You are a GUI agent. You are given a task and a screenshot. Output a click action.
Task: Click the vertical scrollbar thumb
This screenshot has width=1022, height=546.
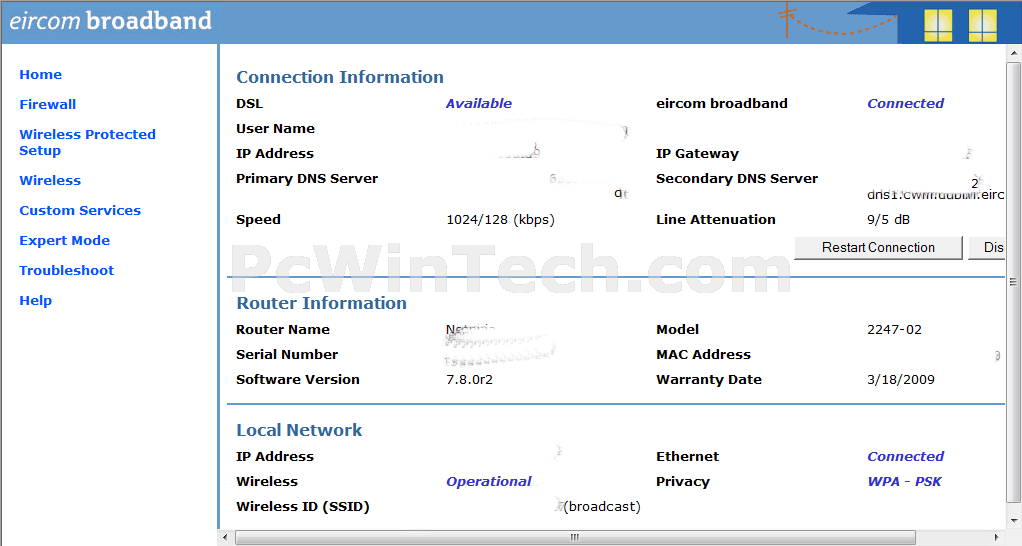pyautogui.click(x=1013, y=283)
